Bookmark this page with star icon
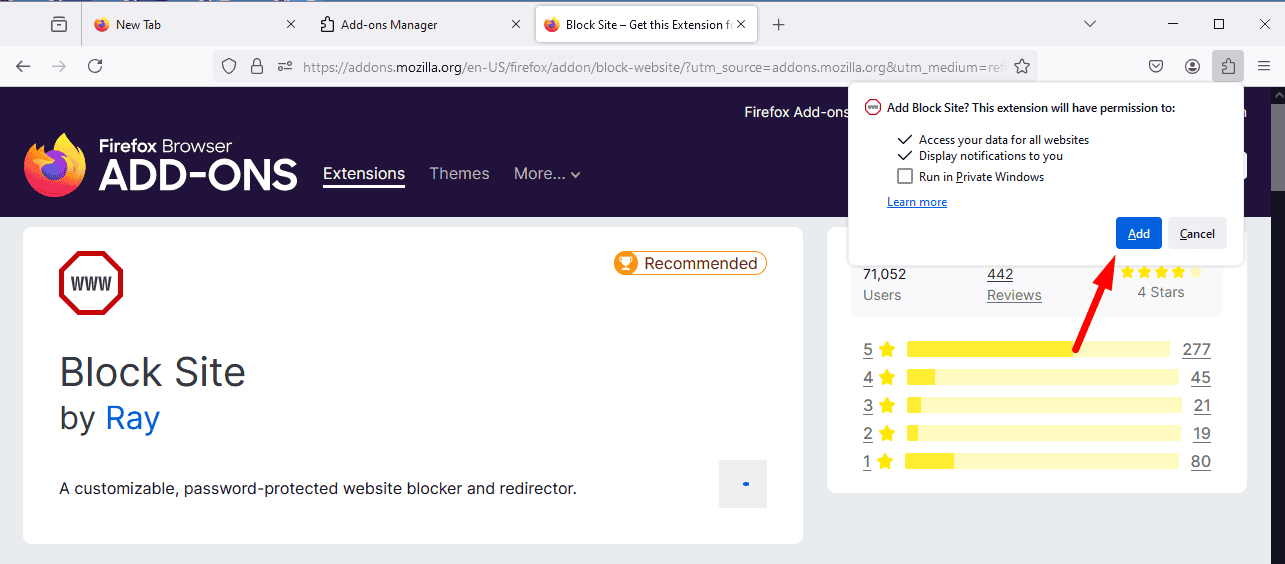 click(1022, 66)
